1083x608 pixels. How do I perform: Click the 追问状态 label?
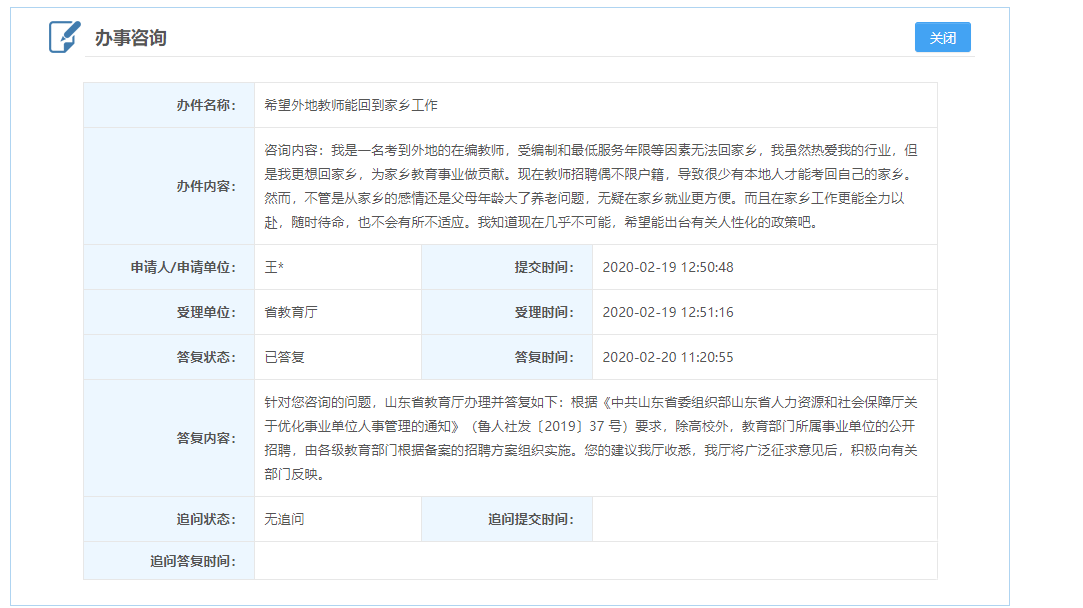pyautogui.click(x=206, y=519)
